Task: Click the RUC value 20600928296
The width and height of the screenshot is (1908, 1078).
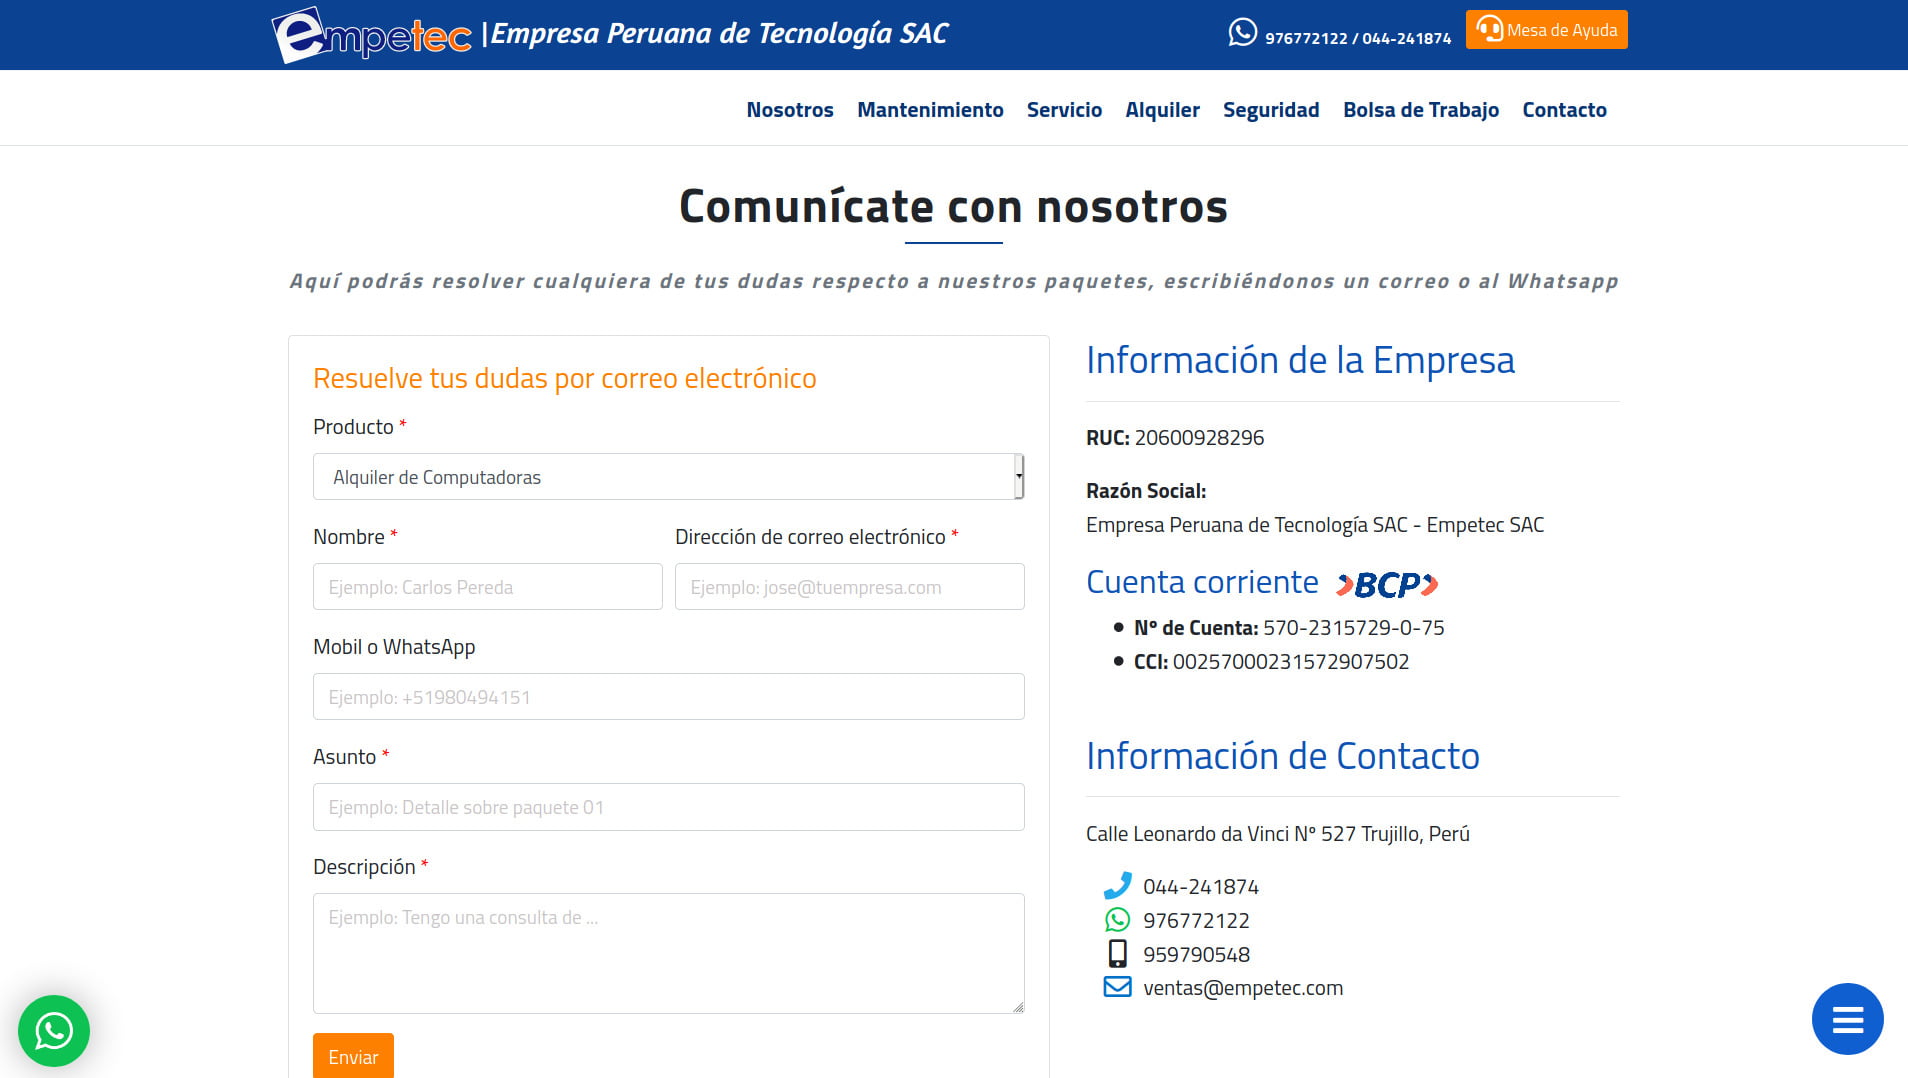Action: coord(1199,438)
